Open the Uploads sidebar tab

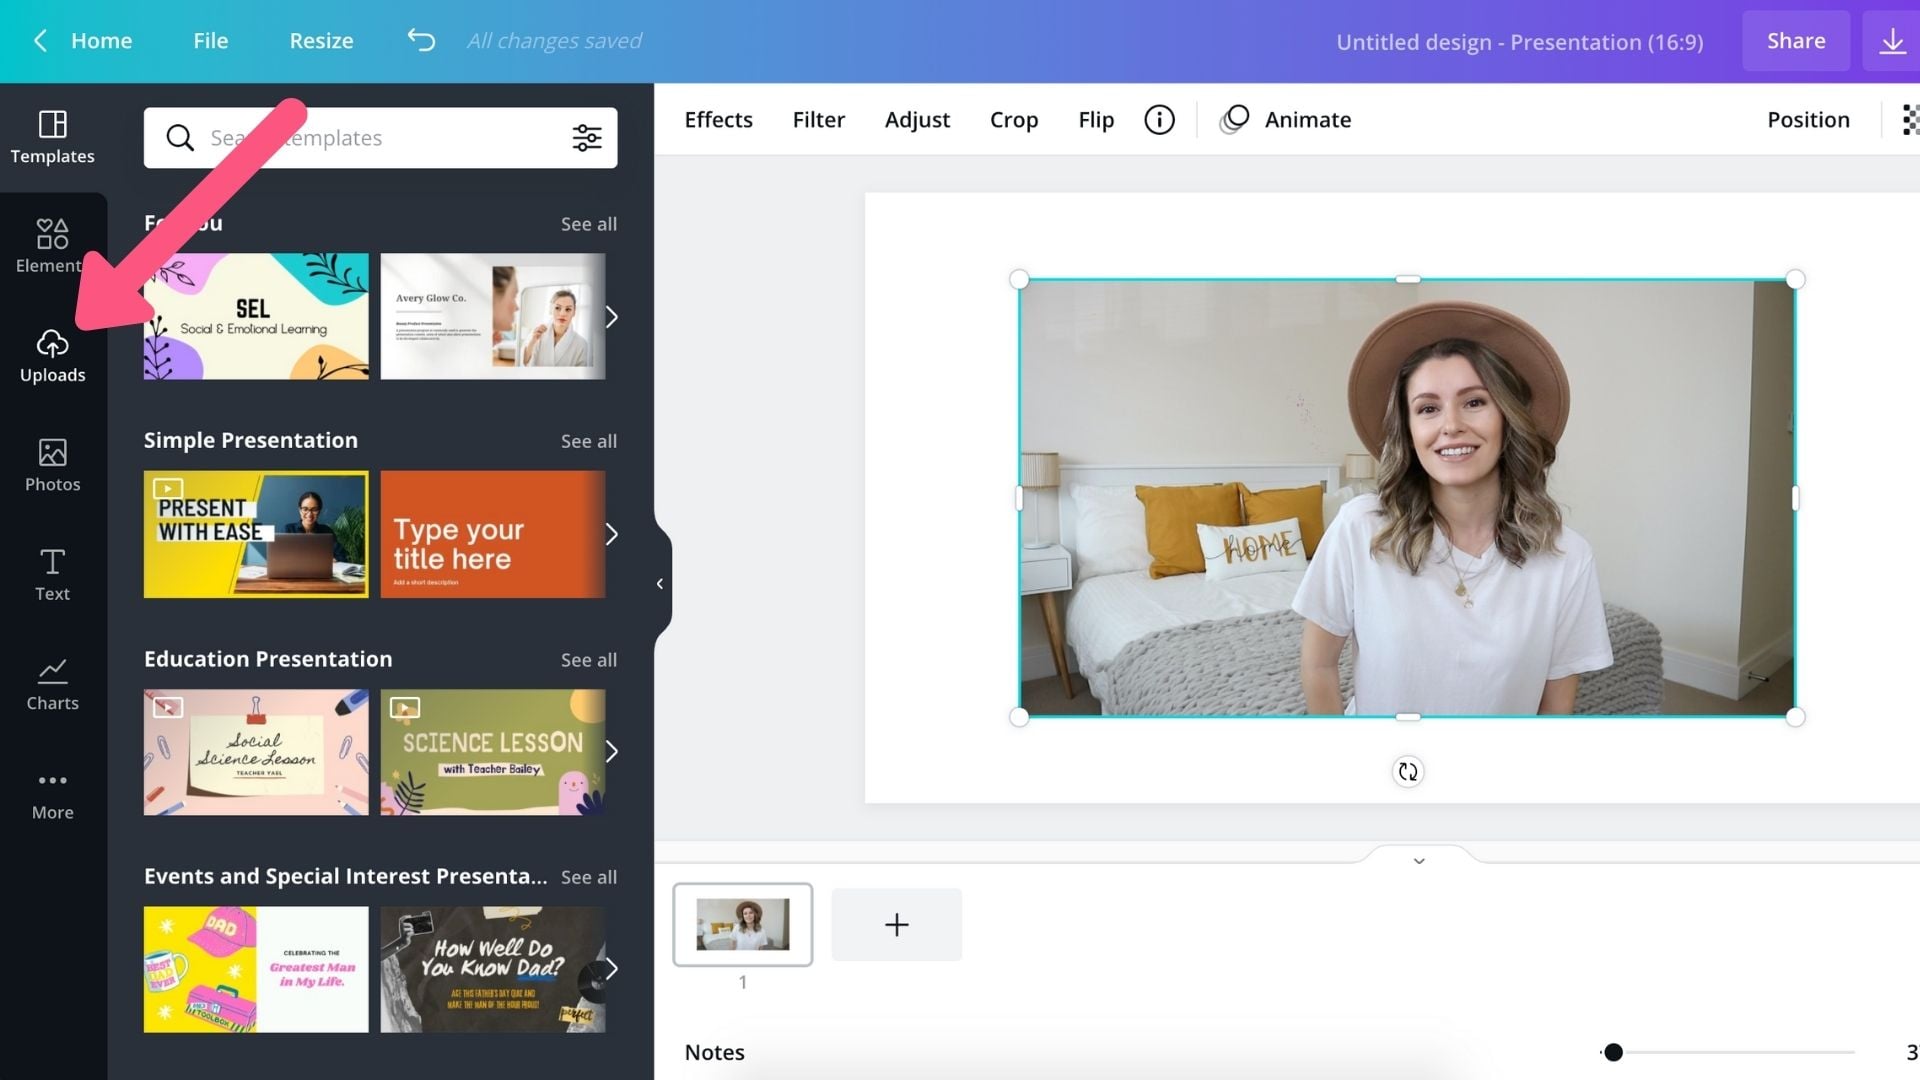[x=52, y=356]
